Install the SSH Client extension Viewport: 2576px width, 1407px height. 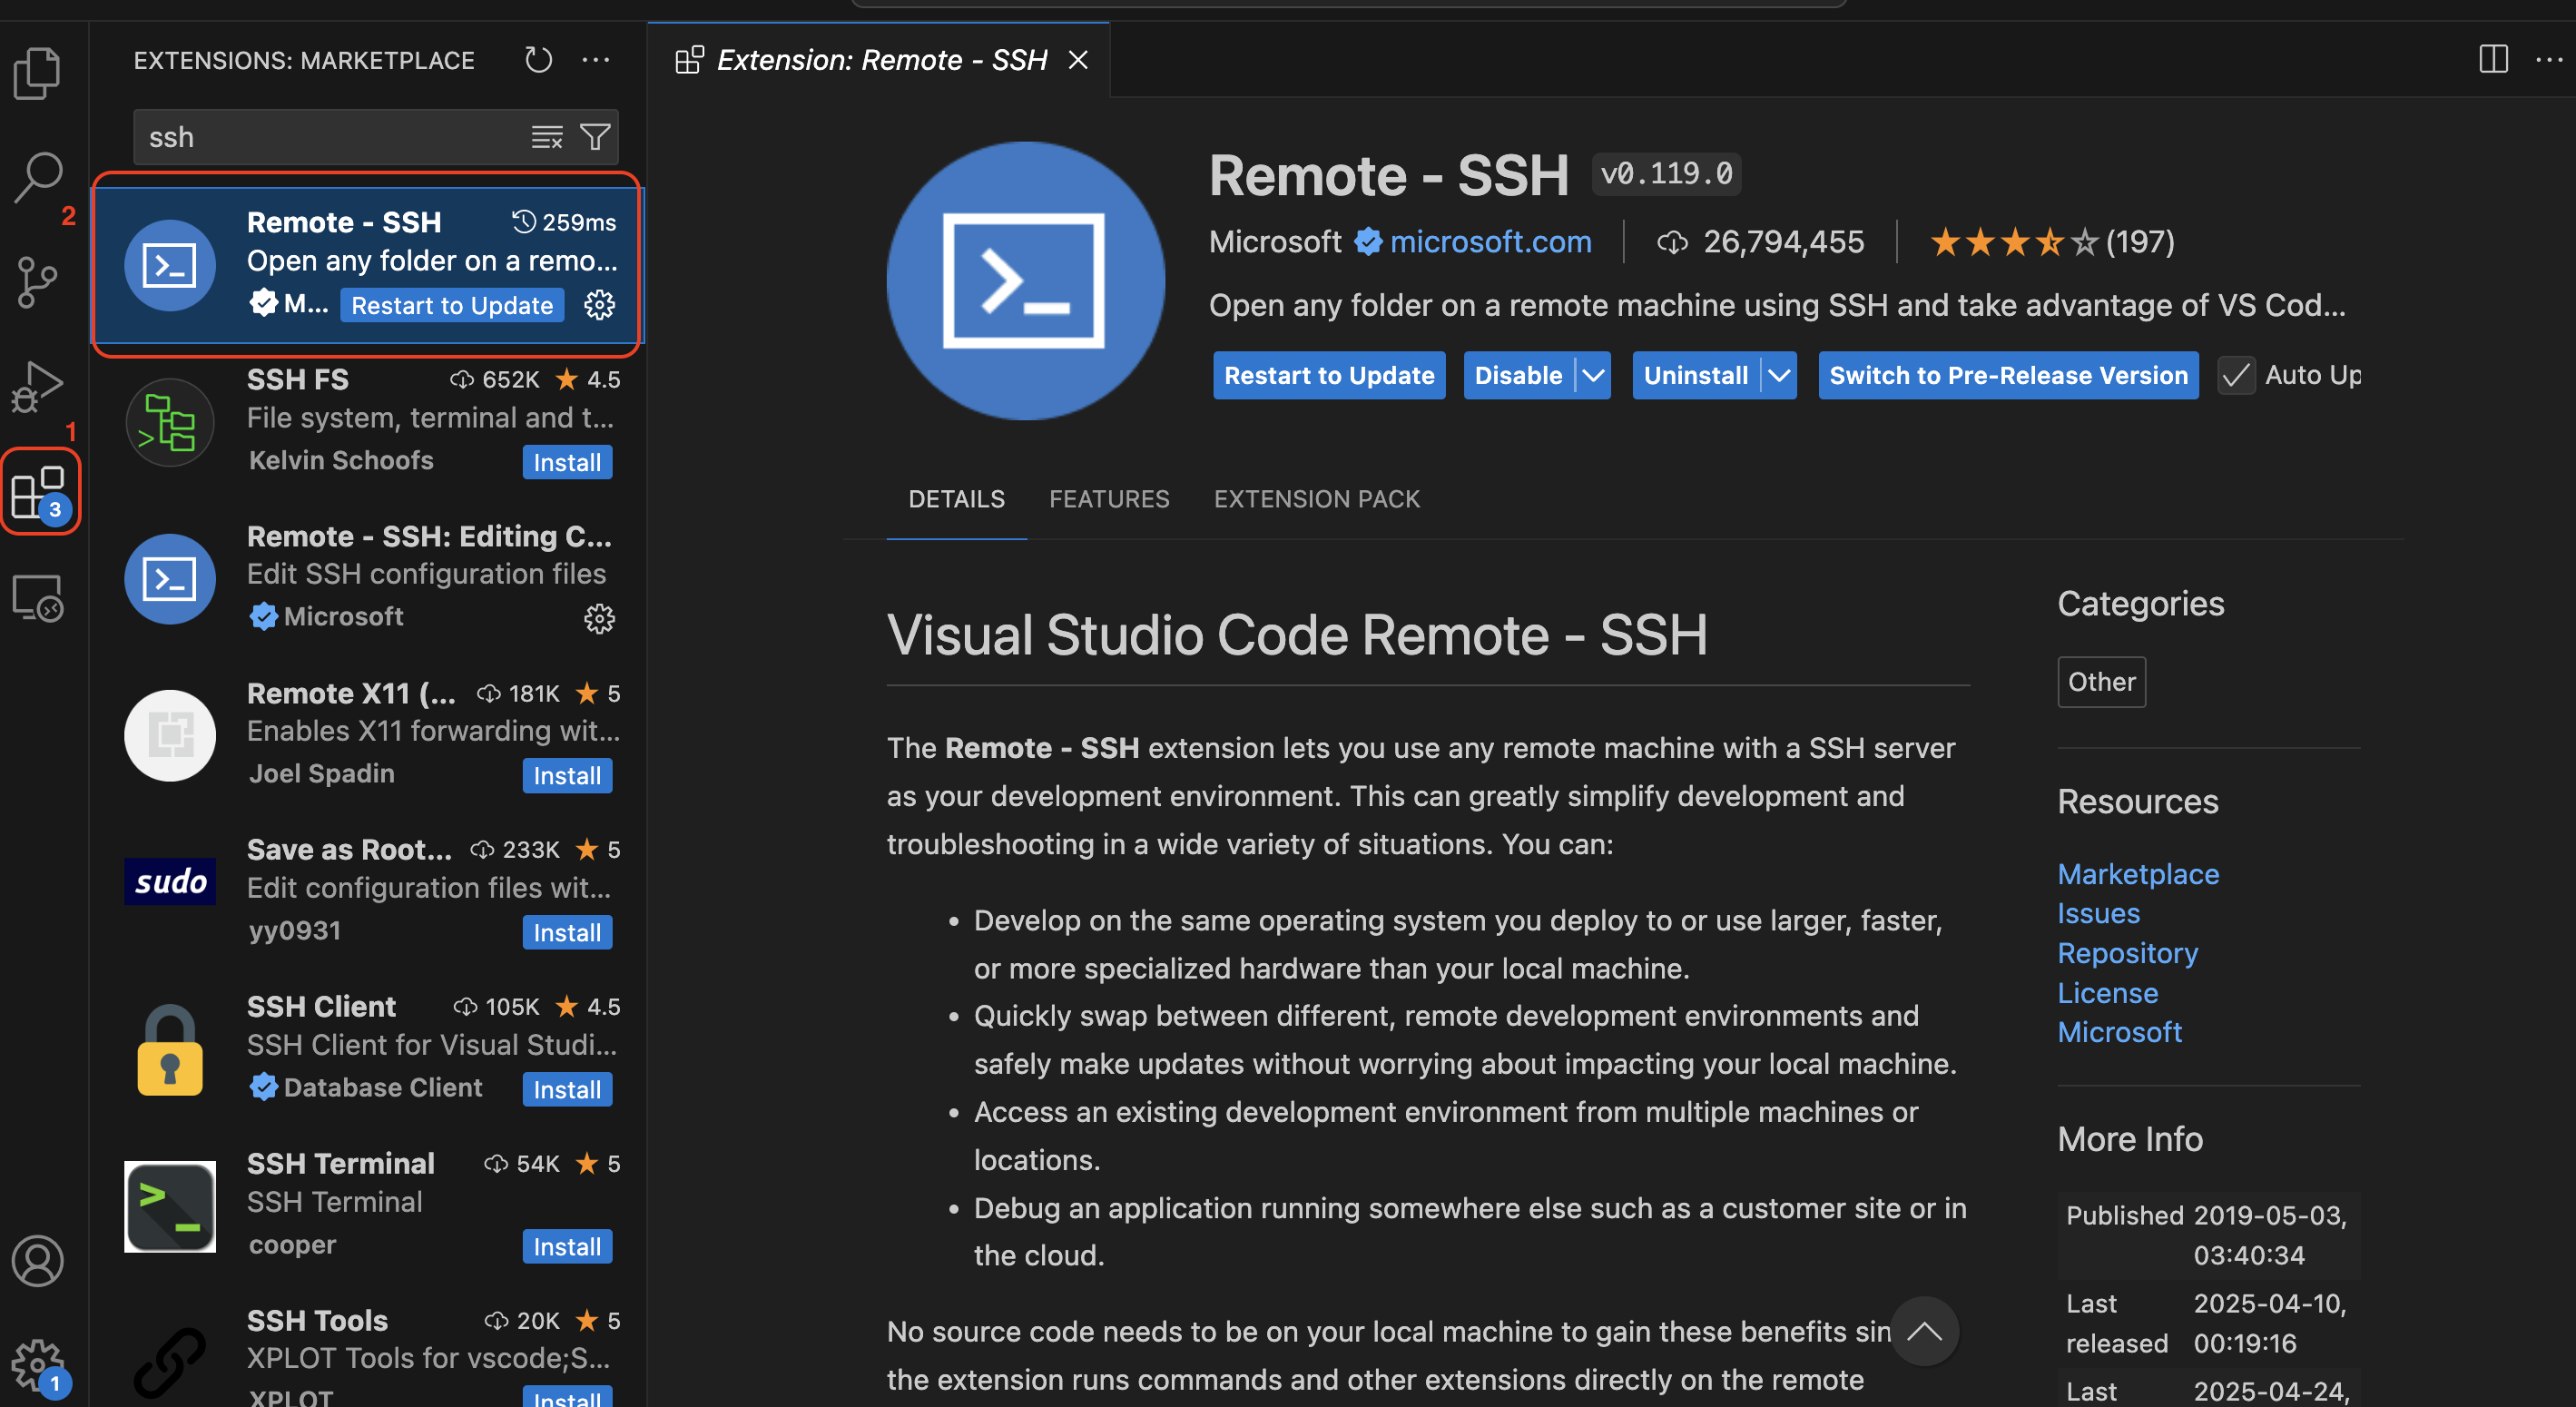(567, 1089)
